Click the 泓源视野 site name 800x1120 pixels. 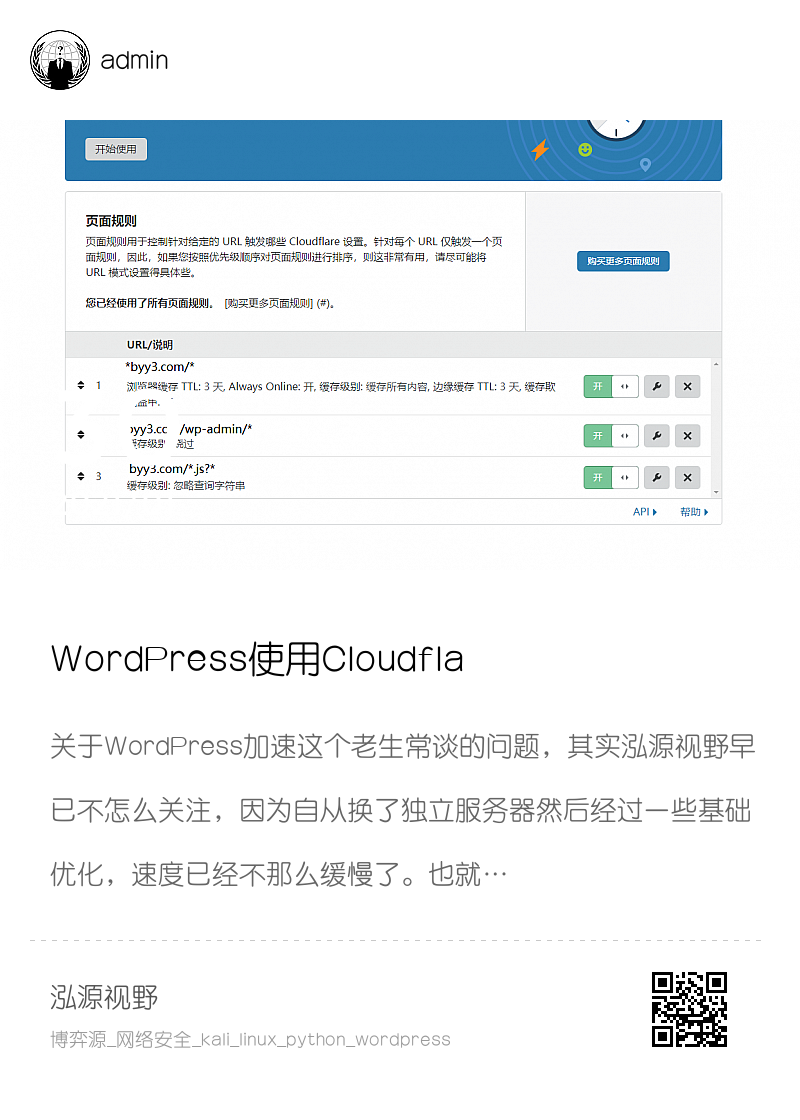[104, 997]
